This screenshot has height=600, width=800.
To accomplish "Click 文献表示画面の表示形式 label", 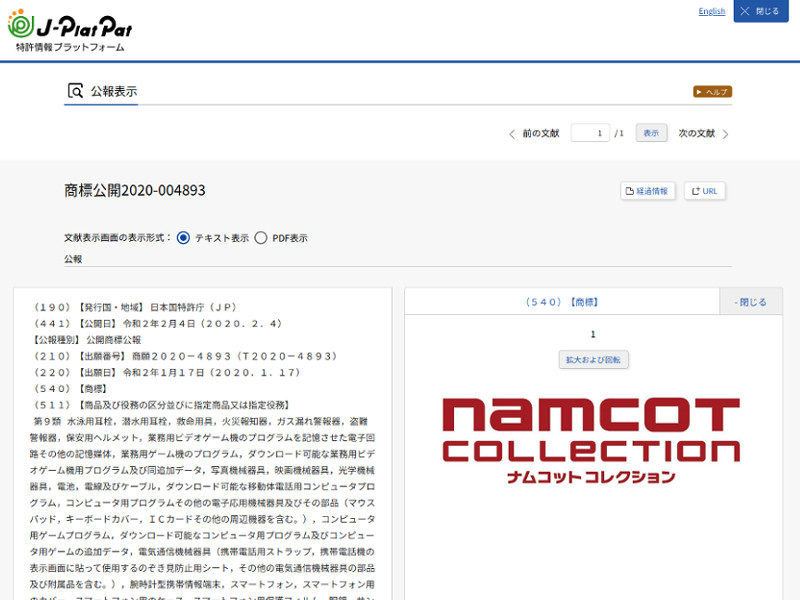I will (117, 238).
